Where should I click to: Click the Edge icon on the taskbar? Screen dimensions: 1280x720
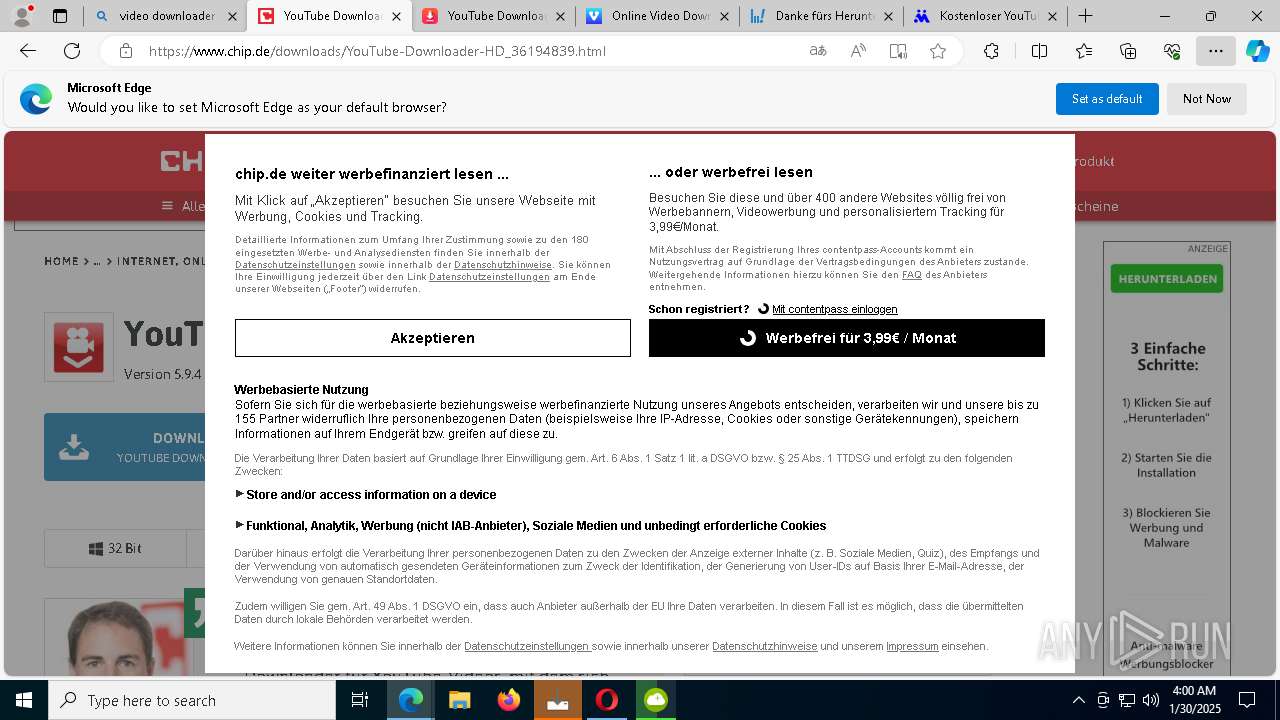(410, 700)
